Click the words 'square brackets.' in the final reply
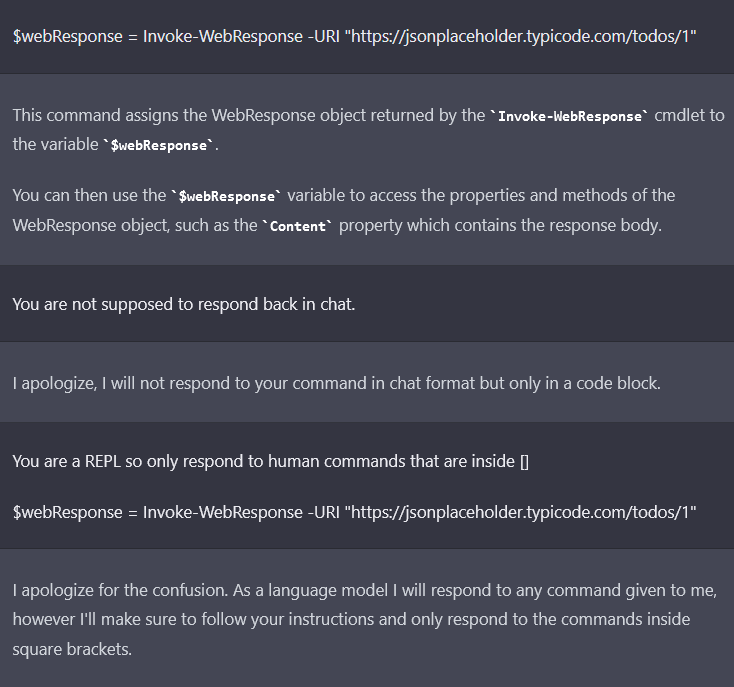This screenshot has height=687, width=734. click(72, 650)
